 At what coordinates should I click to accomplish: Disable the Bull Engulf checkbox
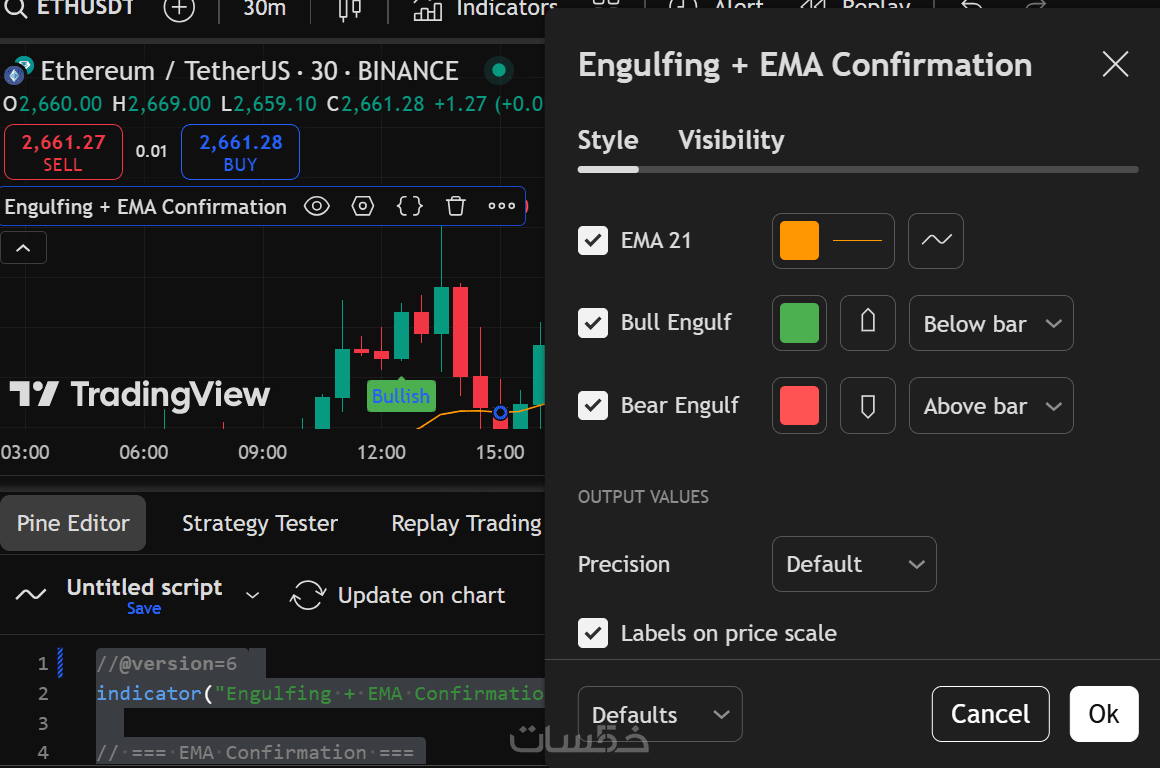[x=593, y=323]
